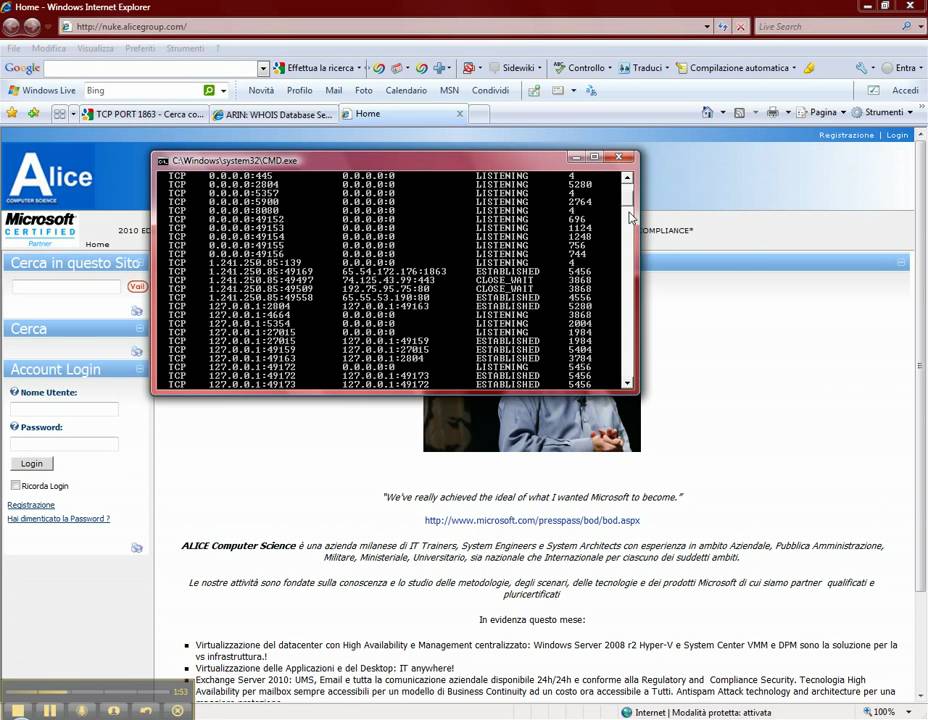Click Hai dimenticato la Password link
928x720 pixels.
tap(59, 518)
